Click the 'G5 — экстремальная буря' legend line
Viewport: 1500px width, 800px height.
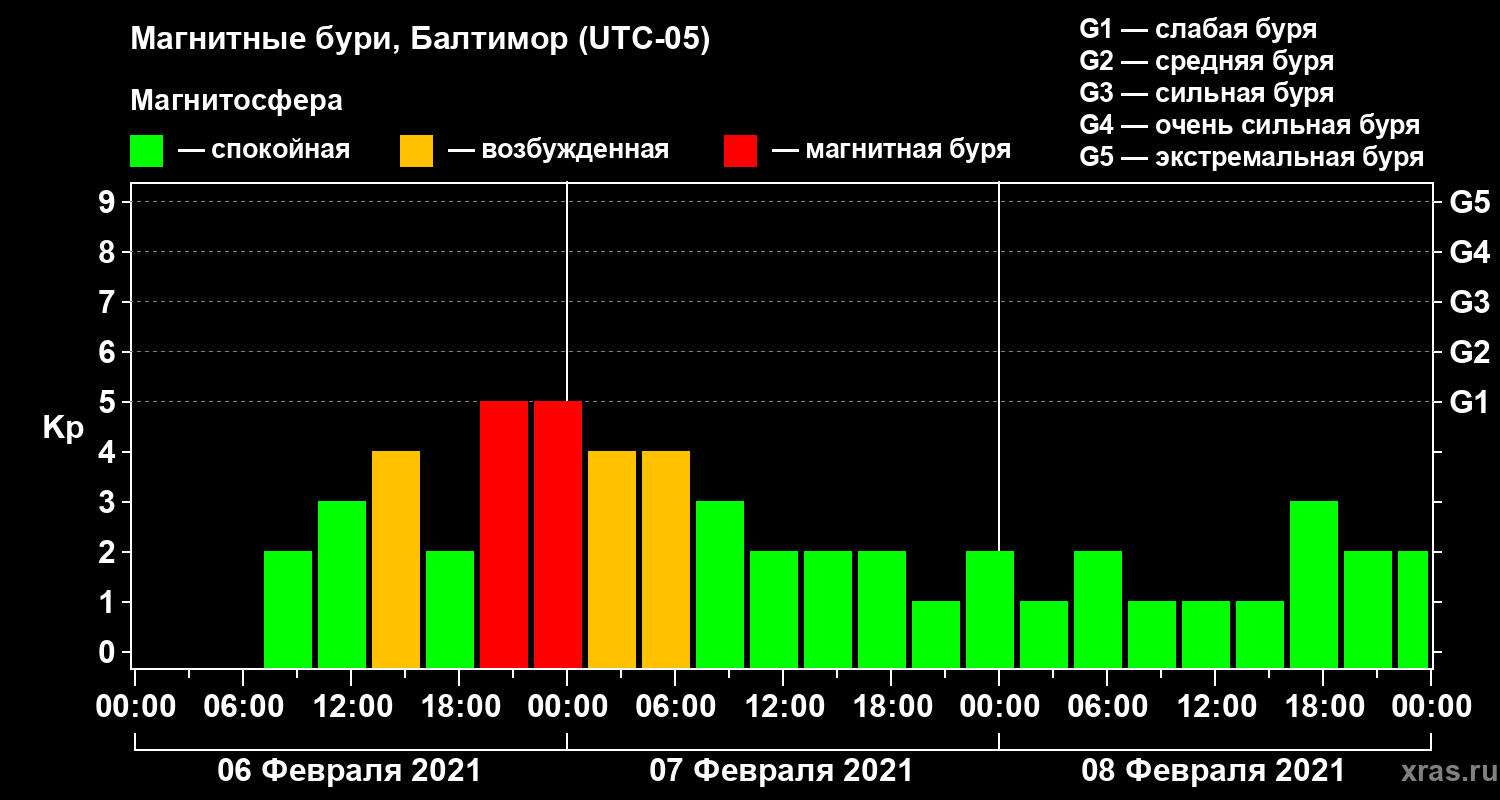[x=1251, y=158]
